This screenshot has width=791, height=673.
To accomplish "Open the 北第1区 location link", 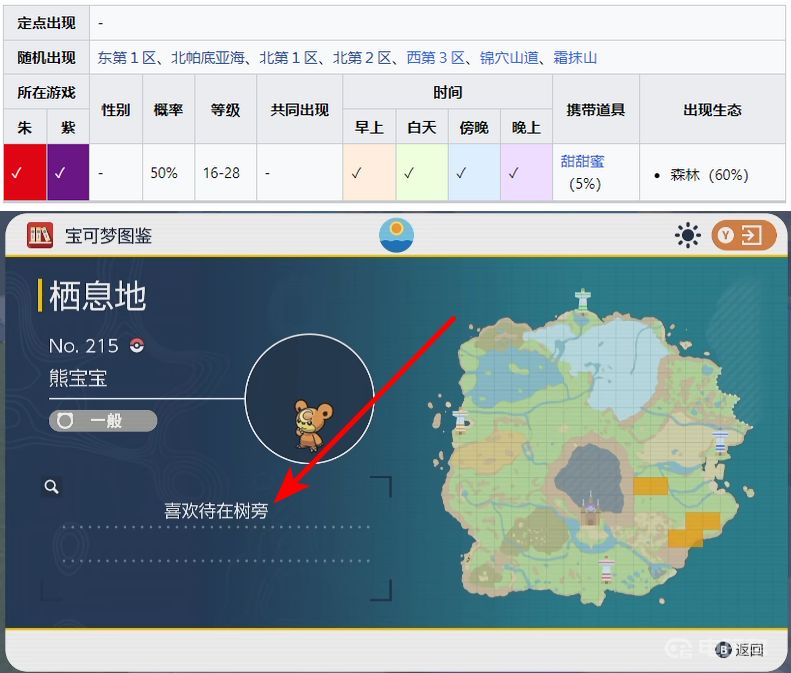I will pos(289,58).
